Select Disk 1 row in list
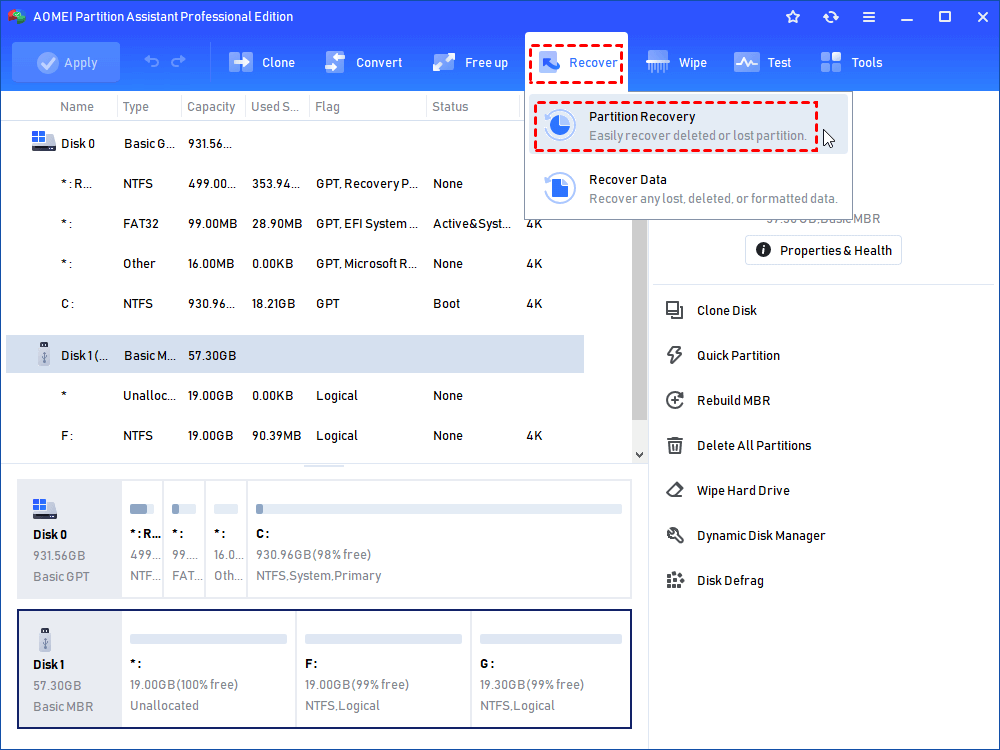 tap(295, 355)
